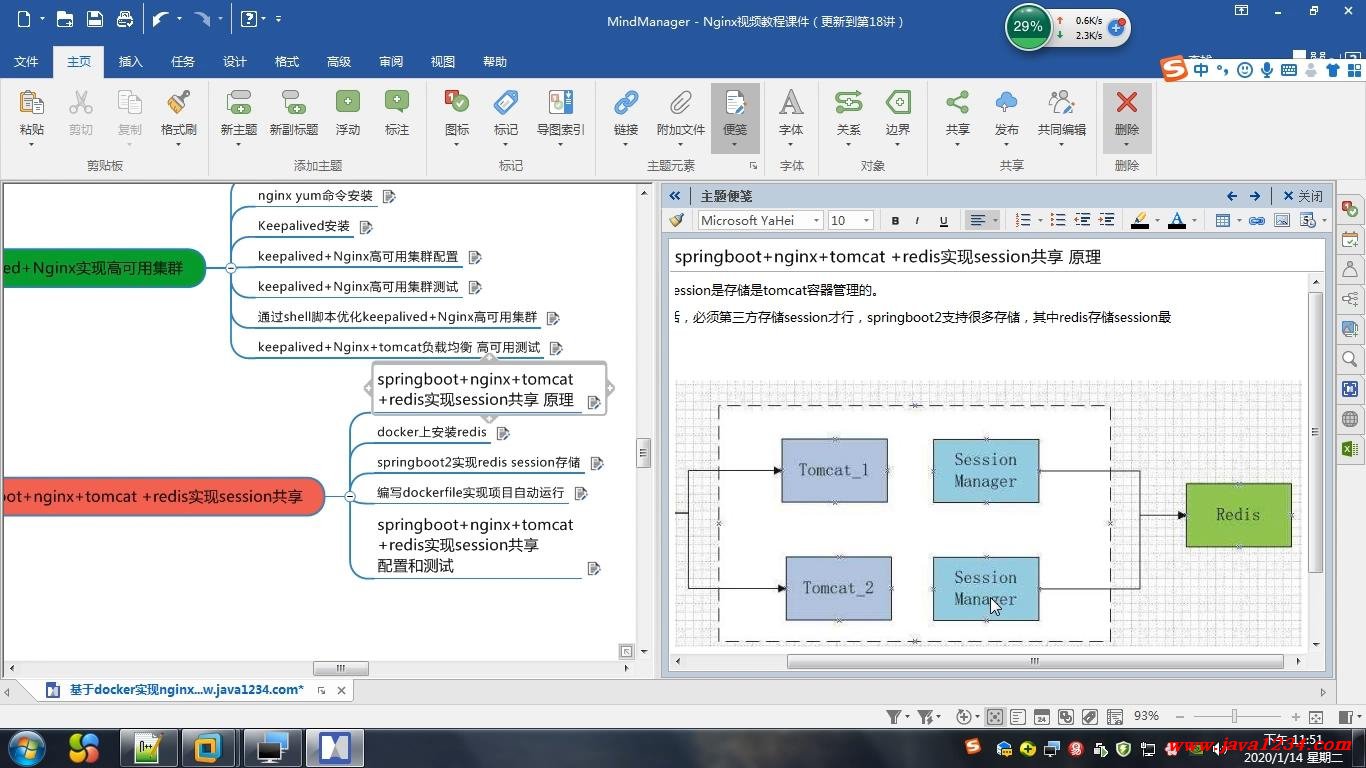Click the Delete (删除) icon
The width and height of the screenshot is (1366, 768).
pos(1127,103)
